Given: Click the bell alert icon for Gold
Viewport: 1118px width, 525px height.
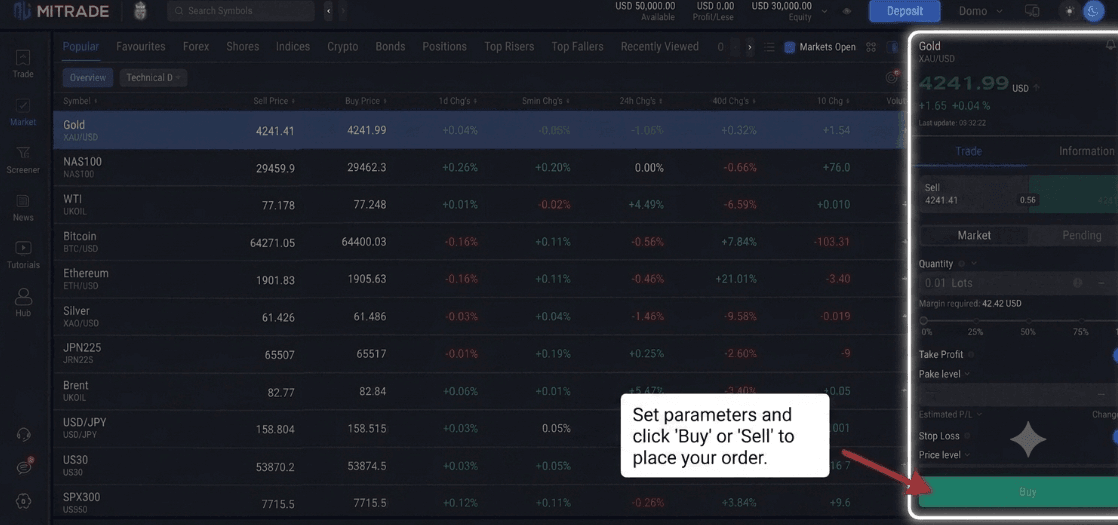Looking at the screenshot, I should [x=1110, y=45].
